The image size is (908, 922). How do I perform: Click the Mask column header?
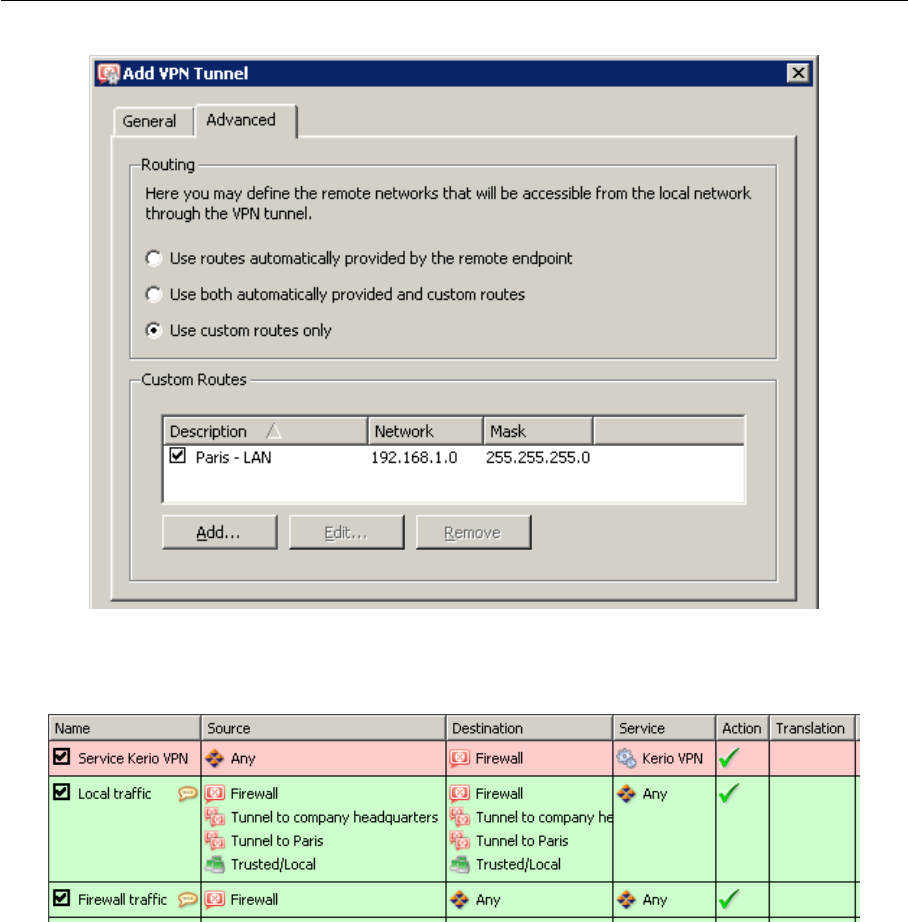click(538, 431)
